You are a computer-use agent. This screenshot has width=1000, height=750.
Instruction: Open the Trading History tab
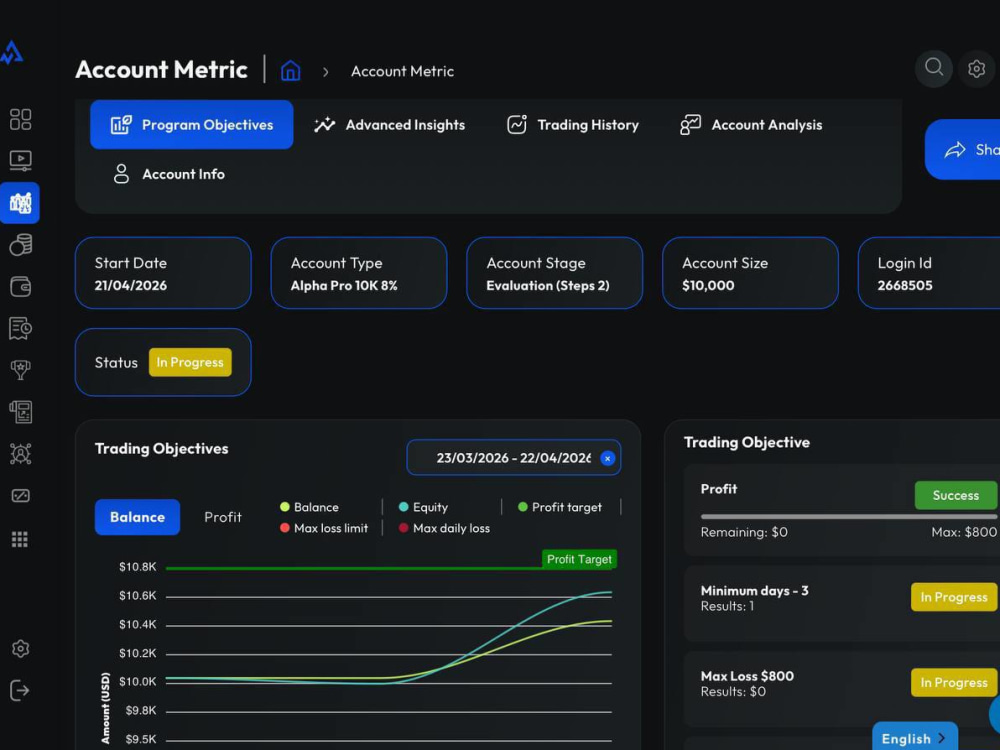click(573, 125)
